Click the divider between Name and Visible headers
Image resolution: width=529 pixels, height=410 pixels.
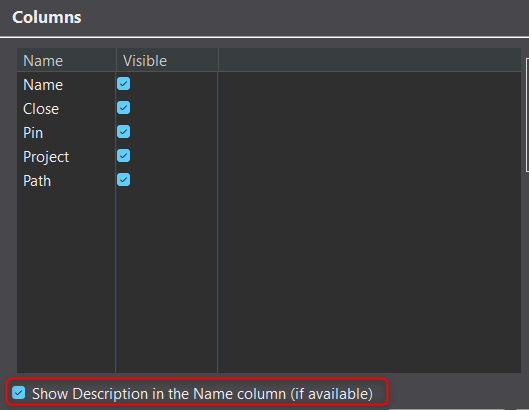click(116, 60)
